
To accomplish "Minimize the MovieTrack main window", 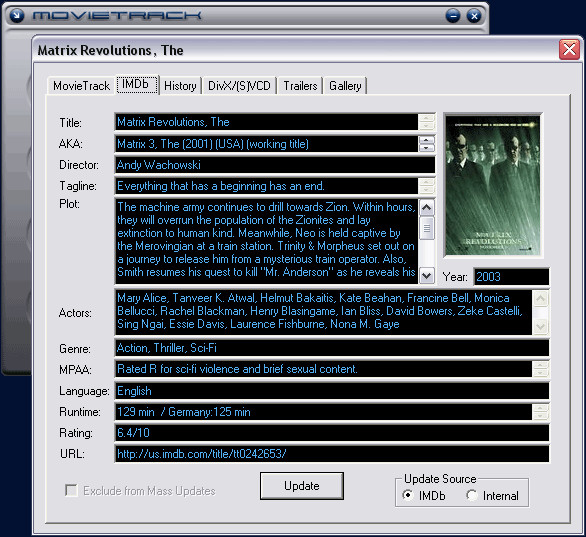I will point(453,16).
